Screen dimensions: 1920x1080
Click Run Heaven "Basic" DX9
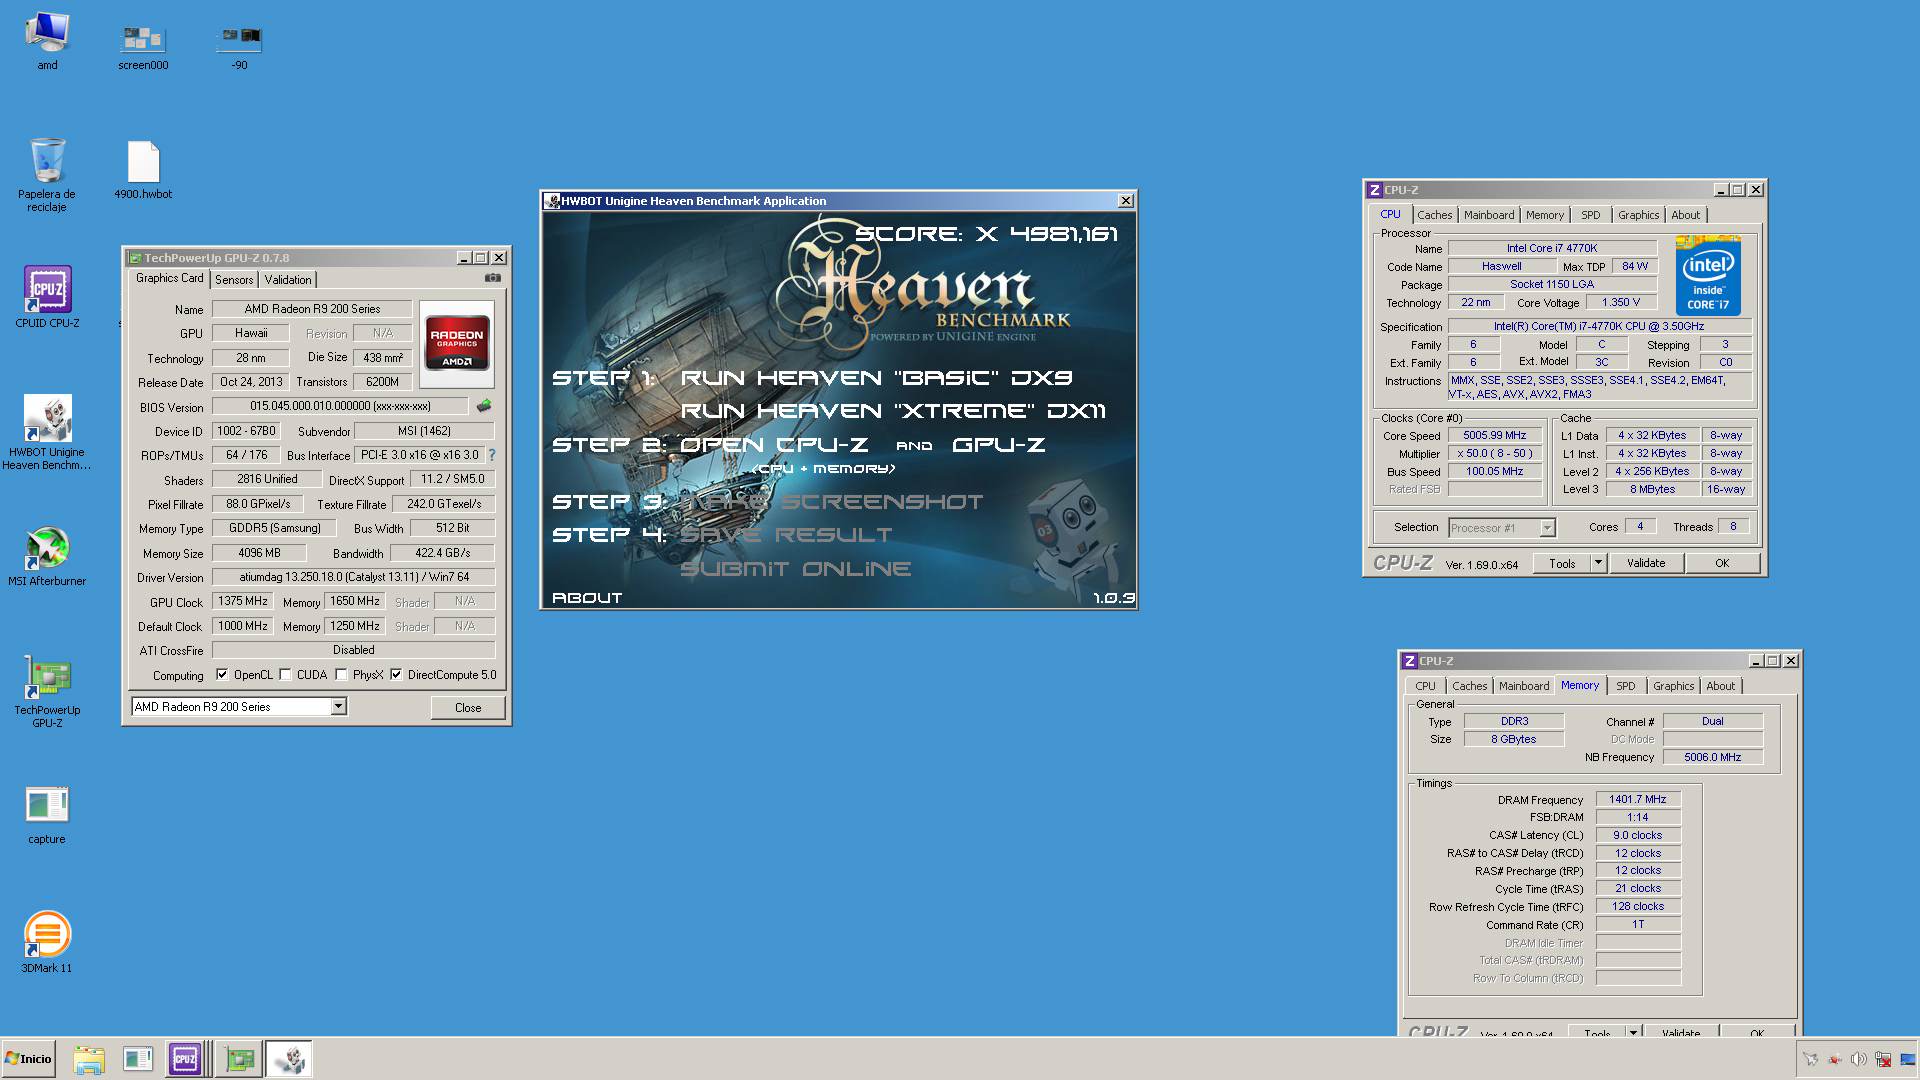click(876, 378)
